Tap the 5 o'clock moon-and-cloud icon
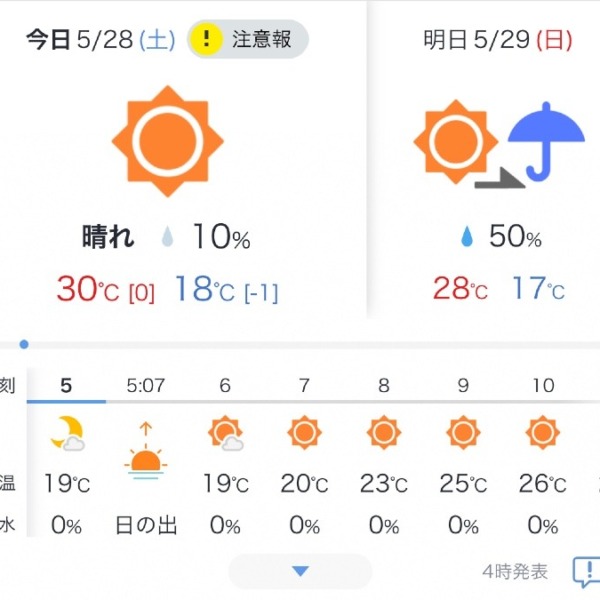Viewport: 600px width, 600px height. (67, 433)
